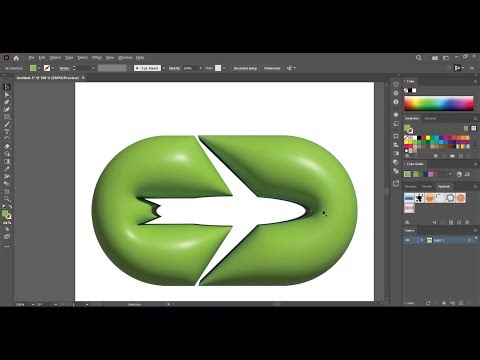
Task: Open the Window menu
Action: point(125,58)
